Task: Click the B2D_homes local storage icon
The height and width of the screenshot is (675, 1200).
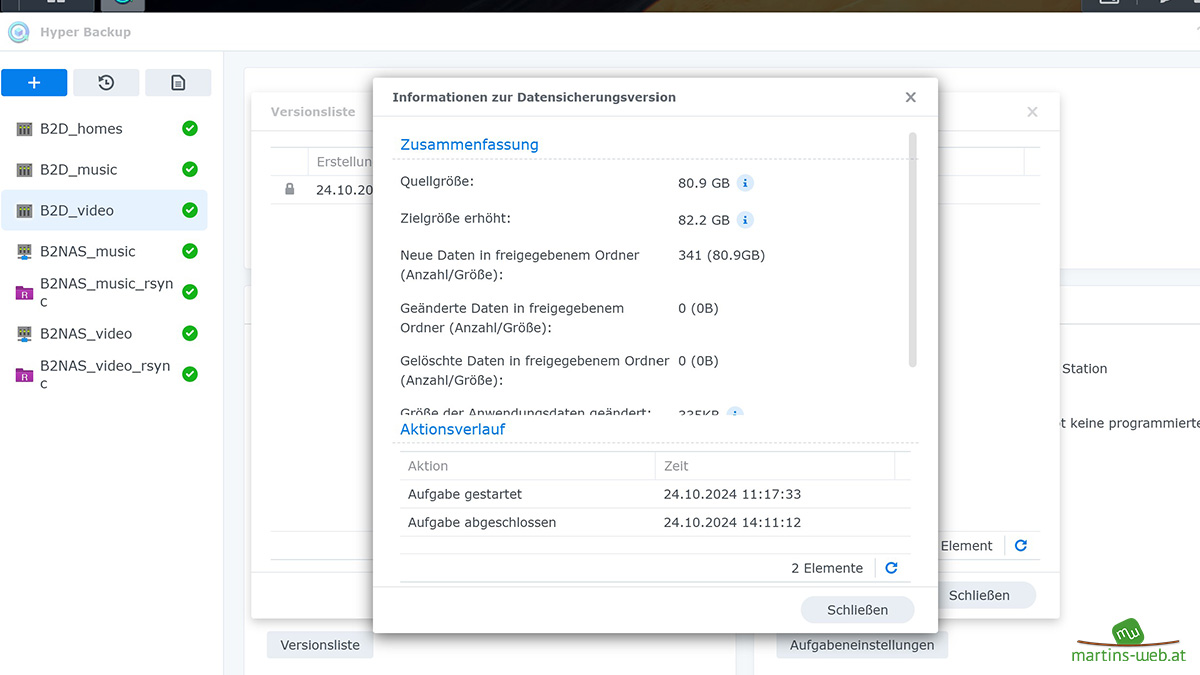Action: [x=25, y=129]
